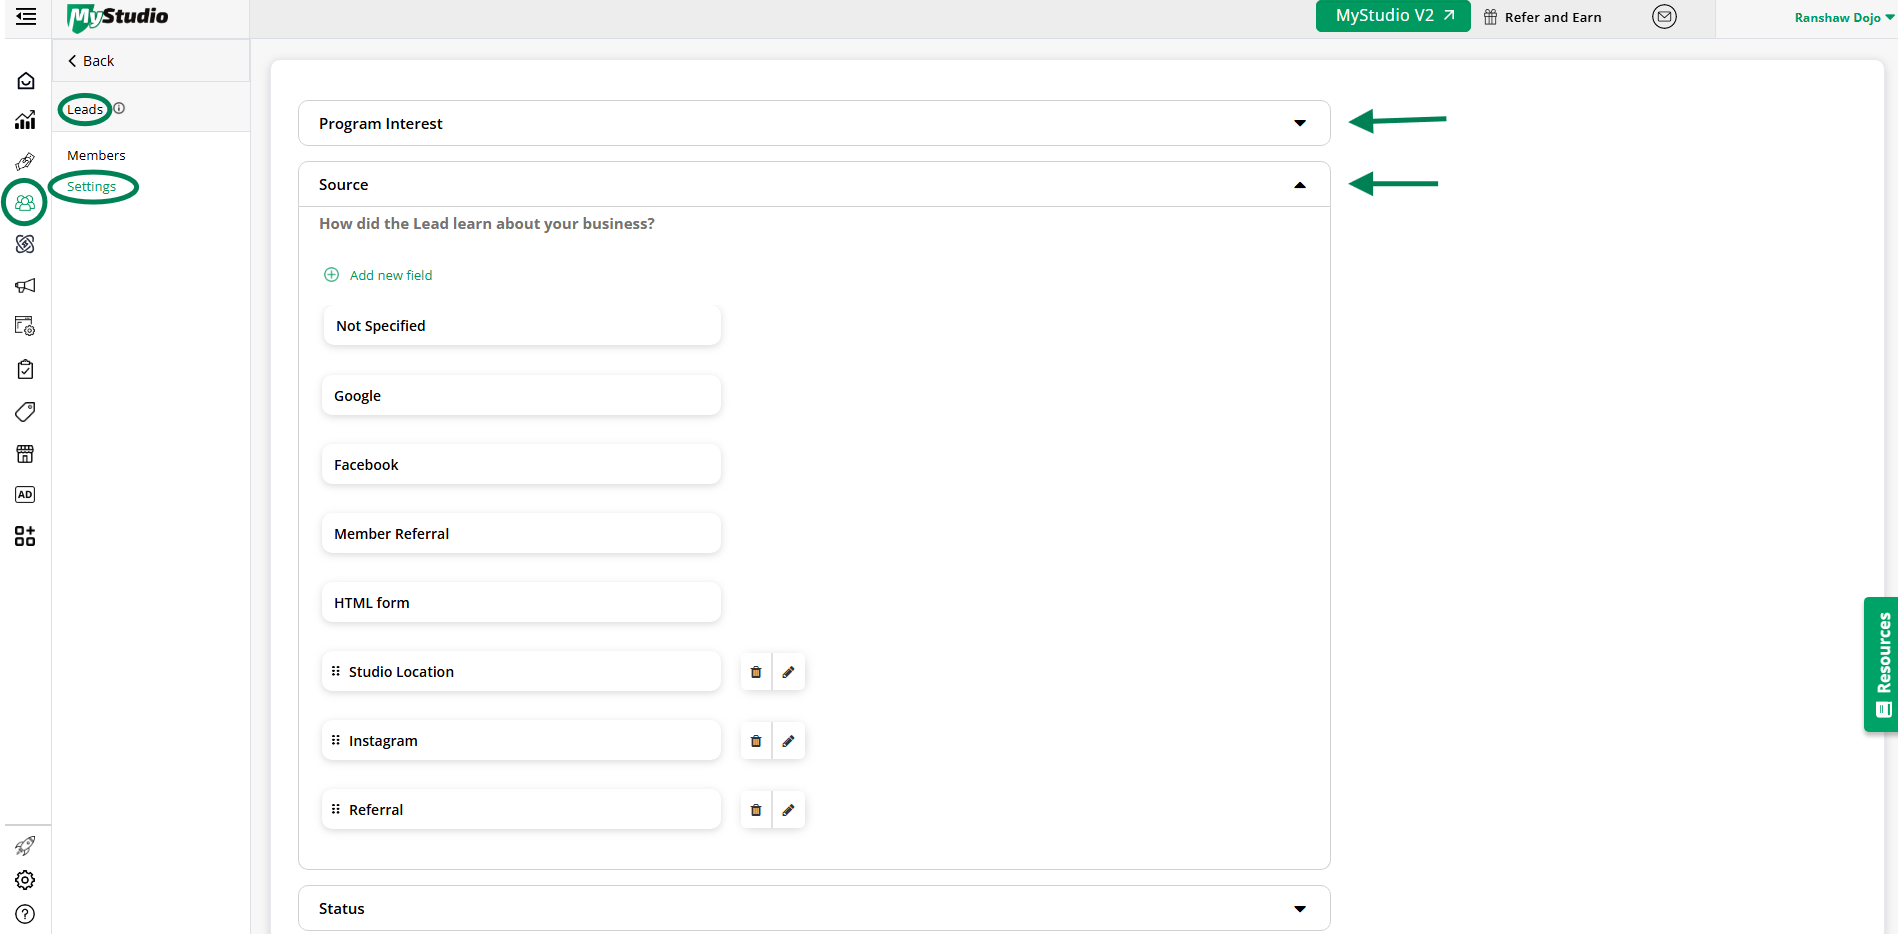Screen dimensions: 1898x934
Task: Open the Ranshaw Dojo account dropdown
Action: click(x=1840, y=17)
